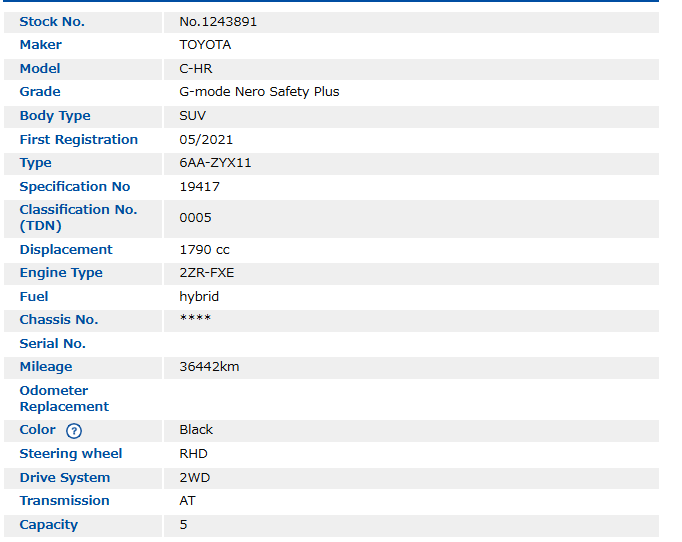Click the Classification No. (TDN) label
This screenshot has width=682, height=542.
(x=78, y=217)
